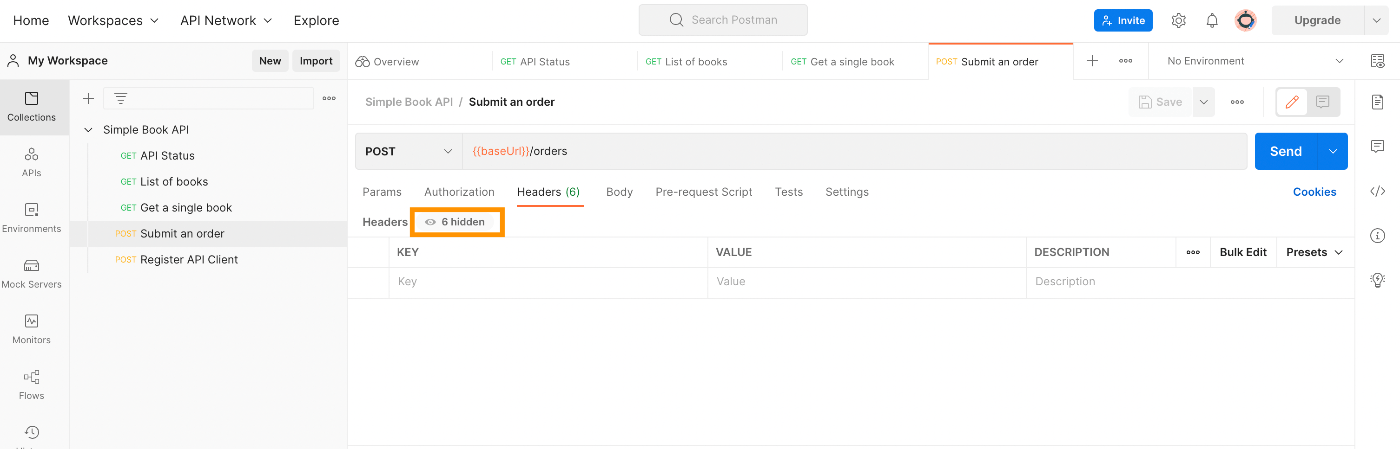The height and width of the screenshot is (449, 1400).
Task: Open the Mock Servers sidebar panel
Action: pos(31,274)
